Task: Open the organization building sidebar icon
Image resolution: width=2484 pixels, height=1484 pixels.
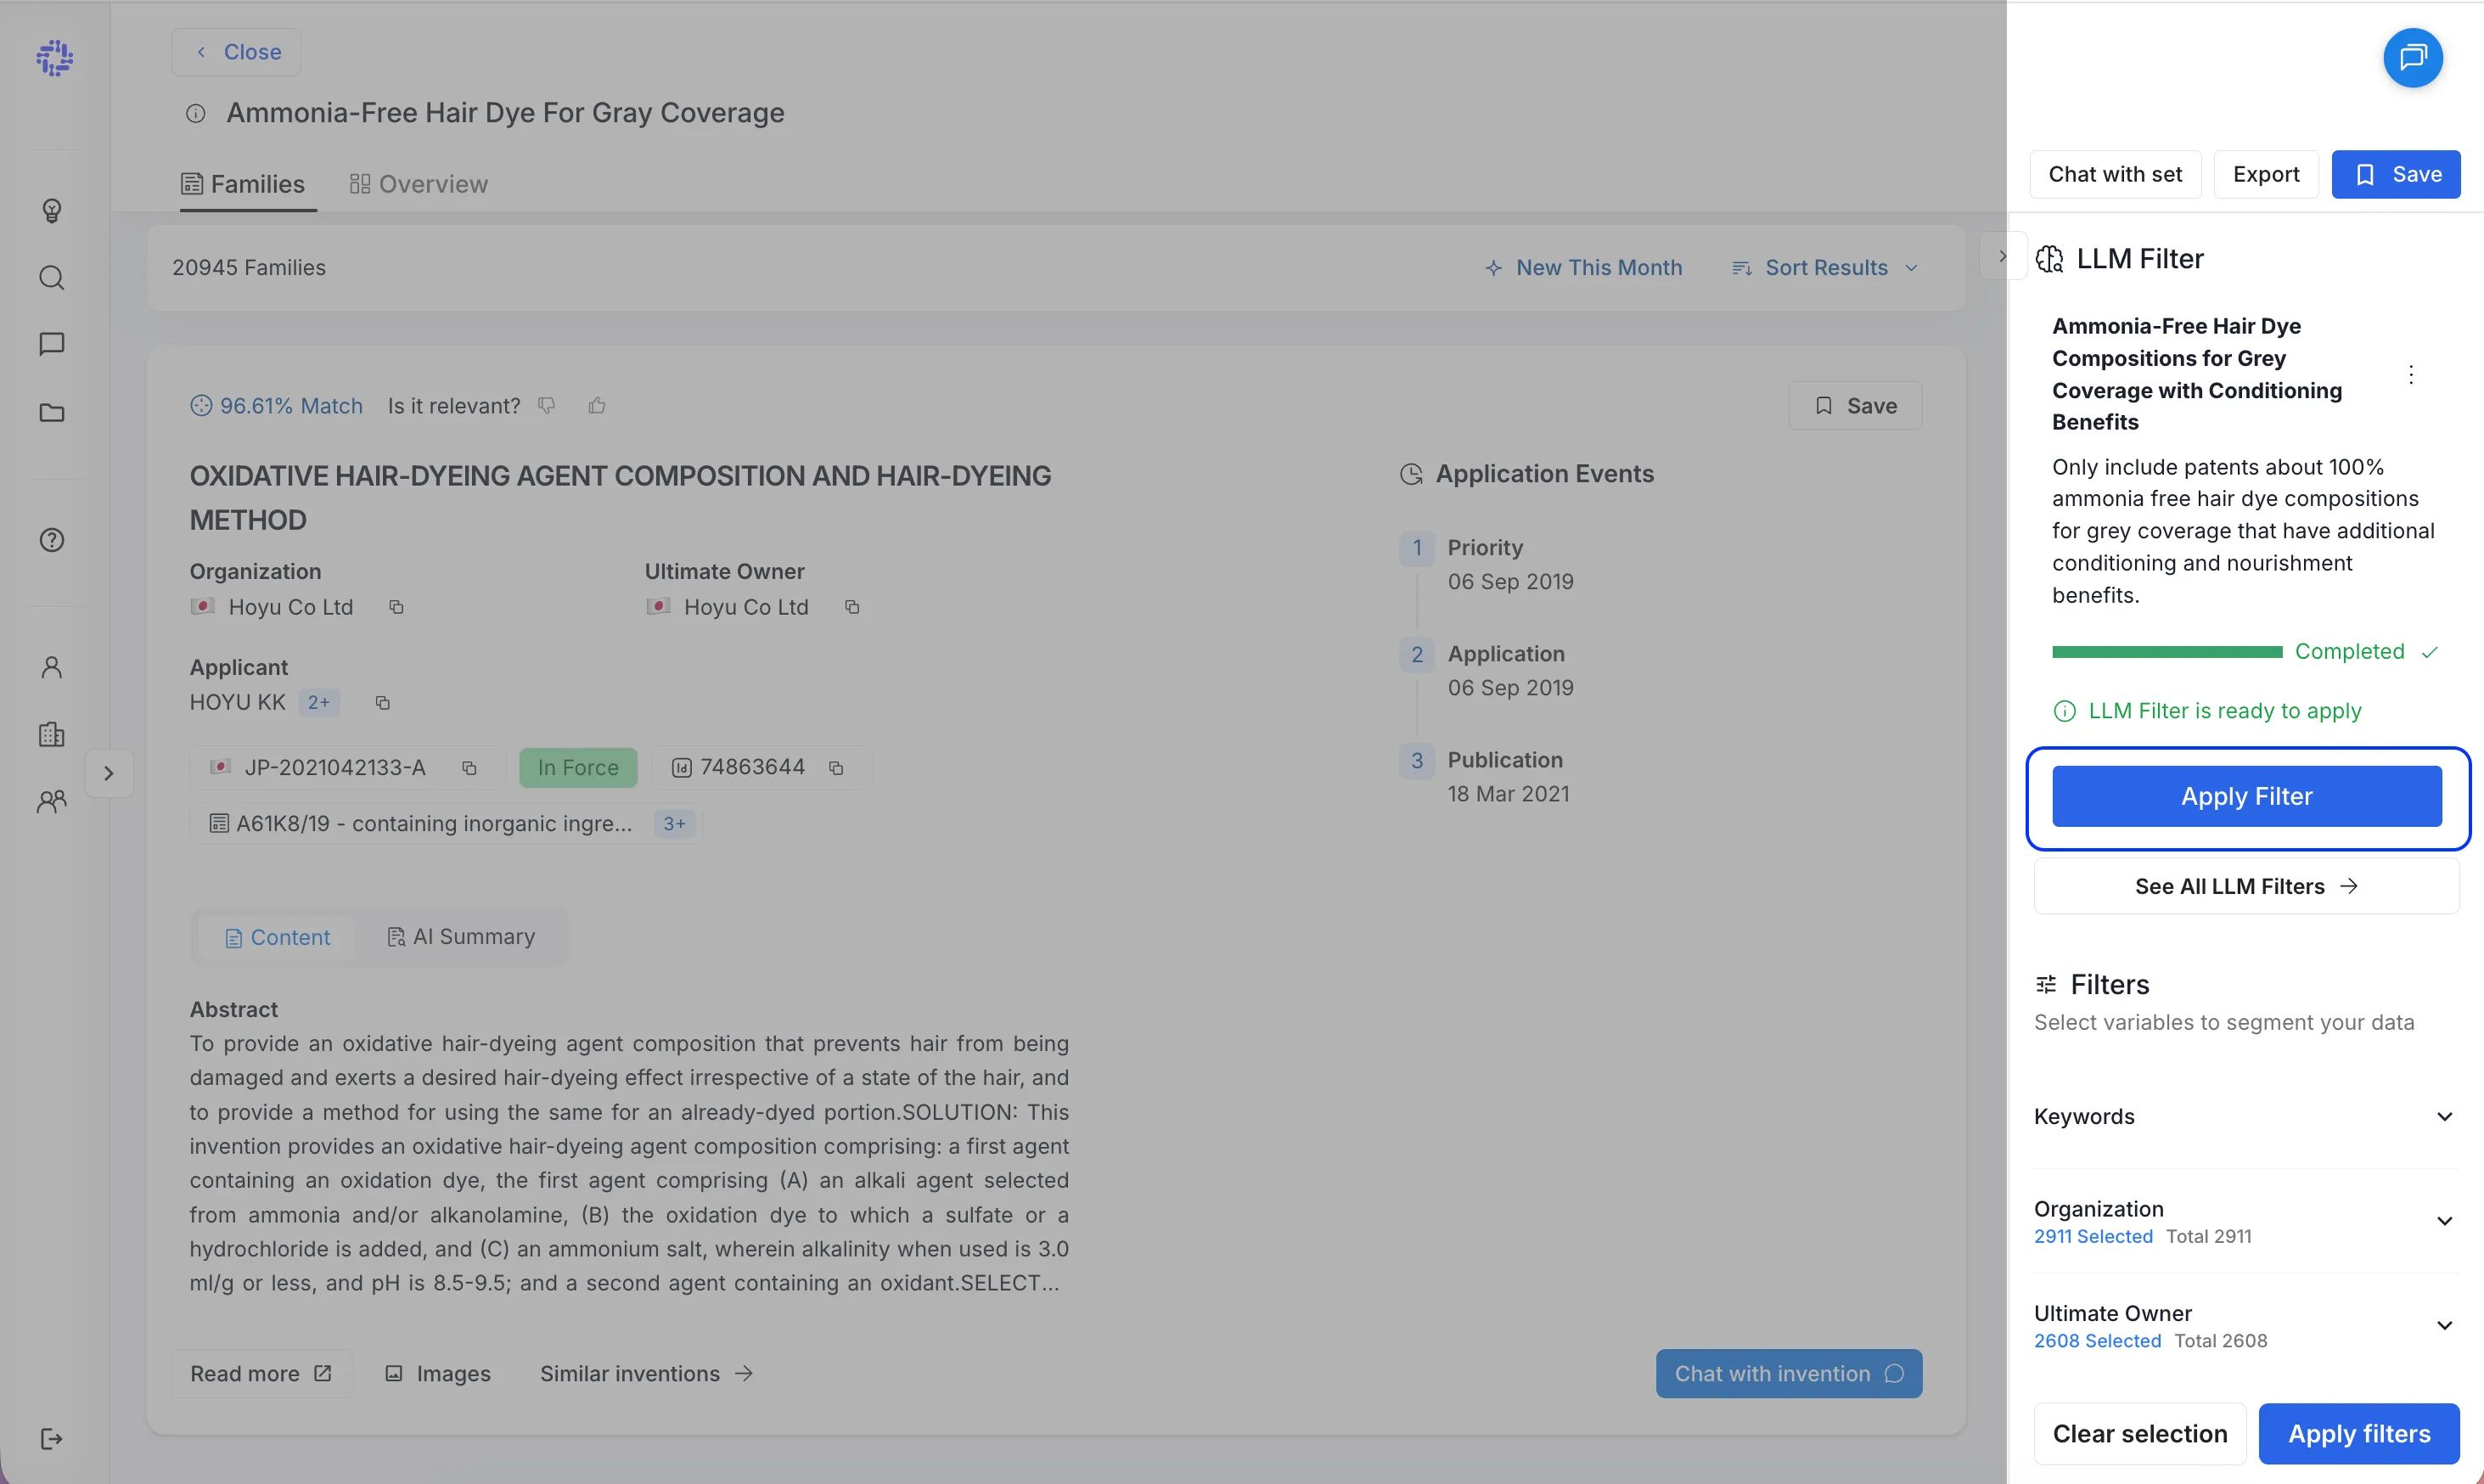Action: point(52,734)
